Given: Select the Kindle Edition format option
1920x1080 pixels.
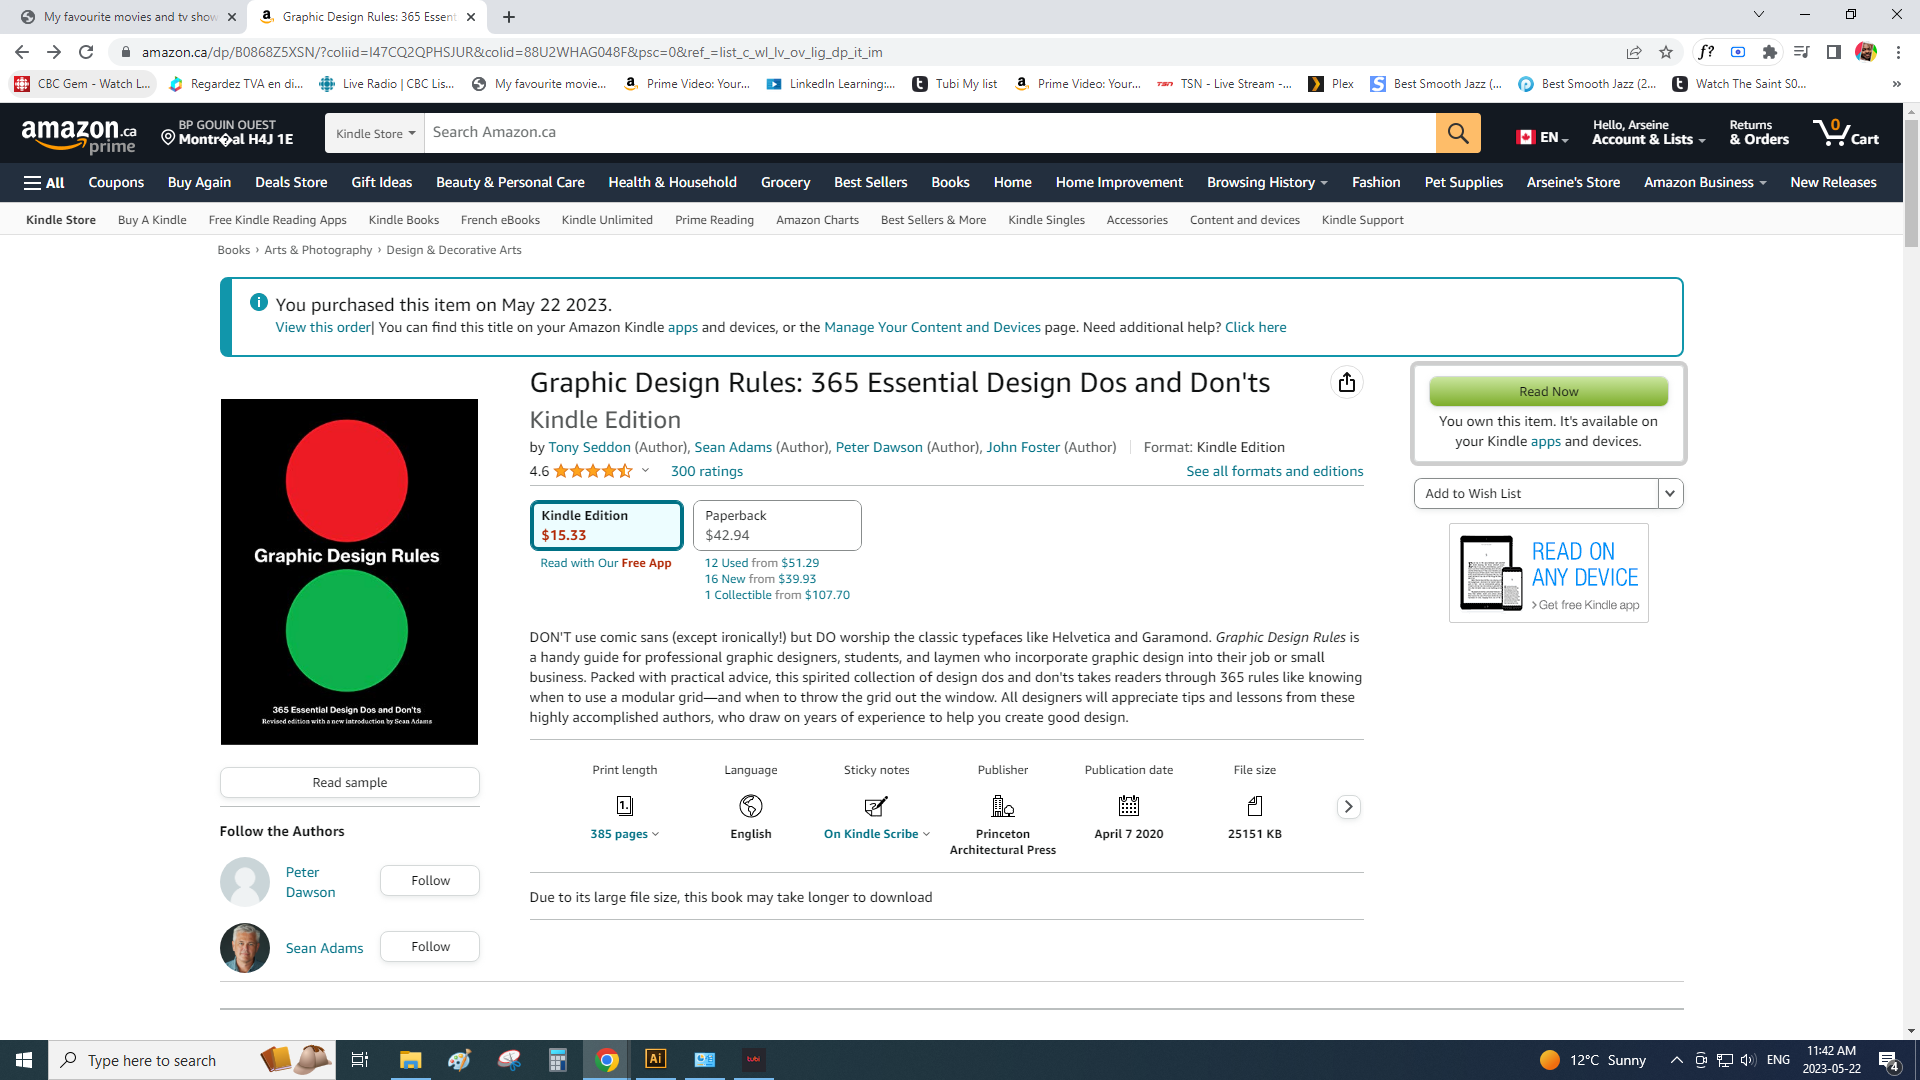Looking at the screenshot, I should (x=606, y=525).
